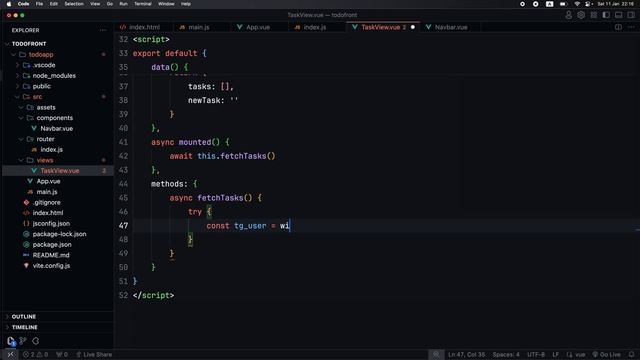Switch to main.js tab
640x360 pixels.
(199, 27)
